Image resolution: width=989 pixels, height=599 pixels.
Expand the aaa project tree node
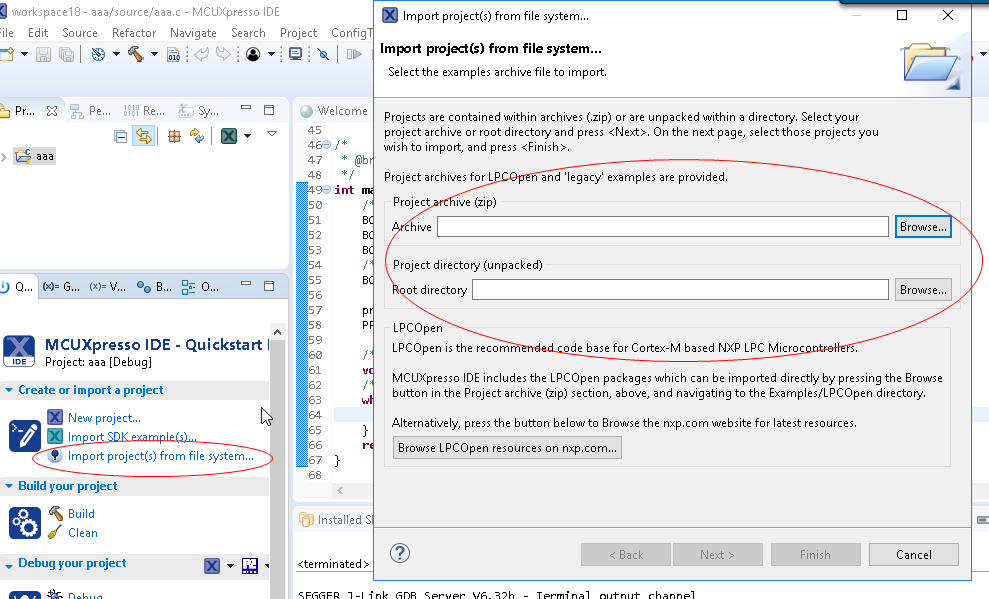coord(4,157)
